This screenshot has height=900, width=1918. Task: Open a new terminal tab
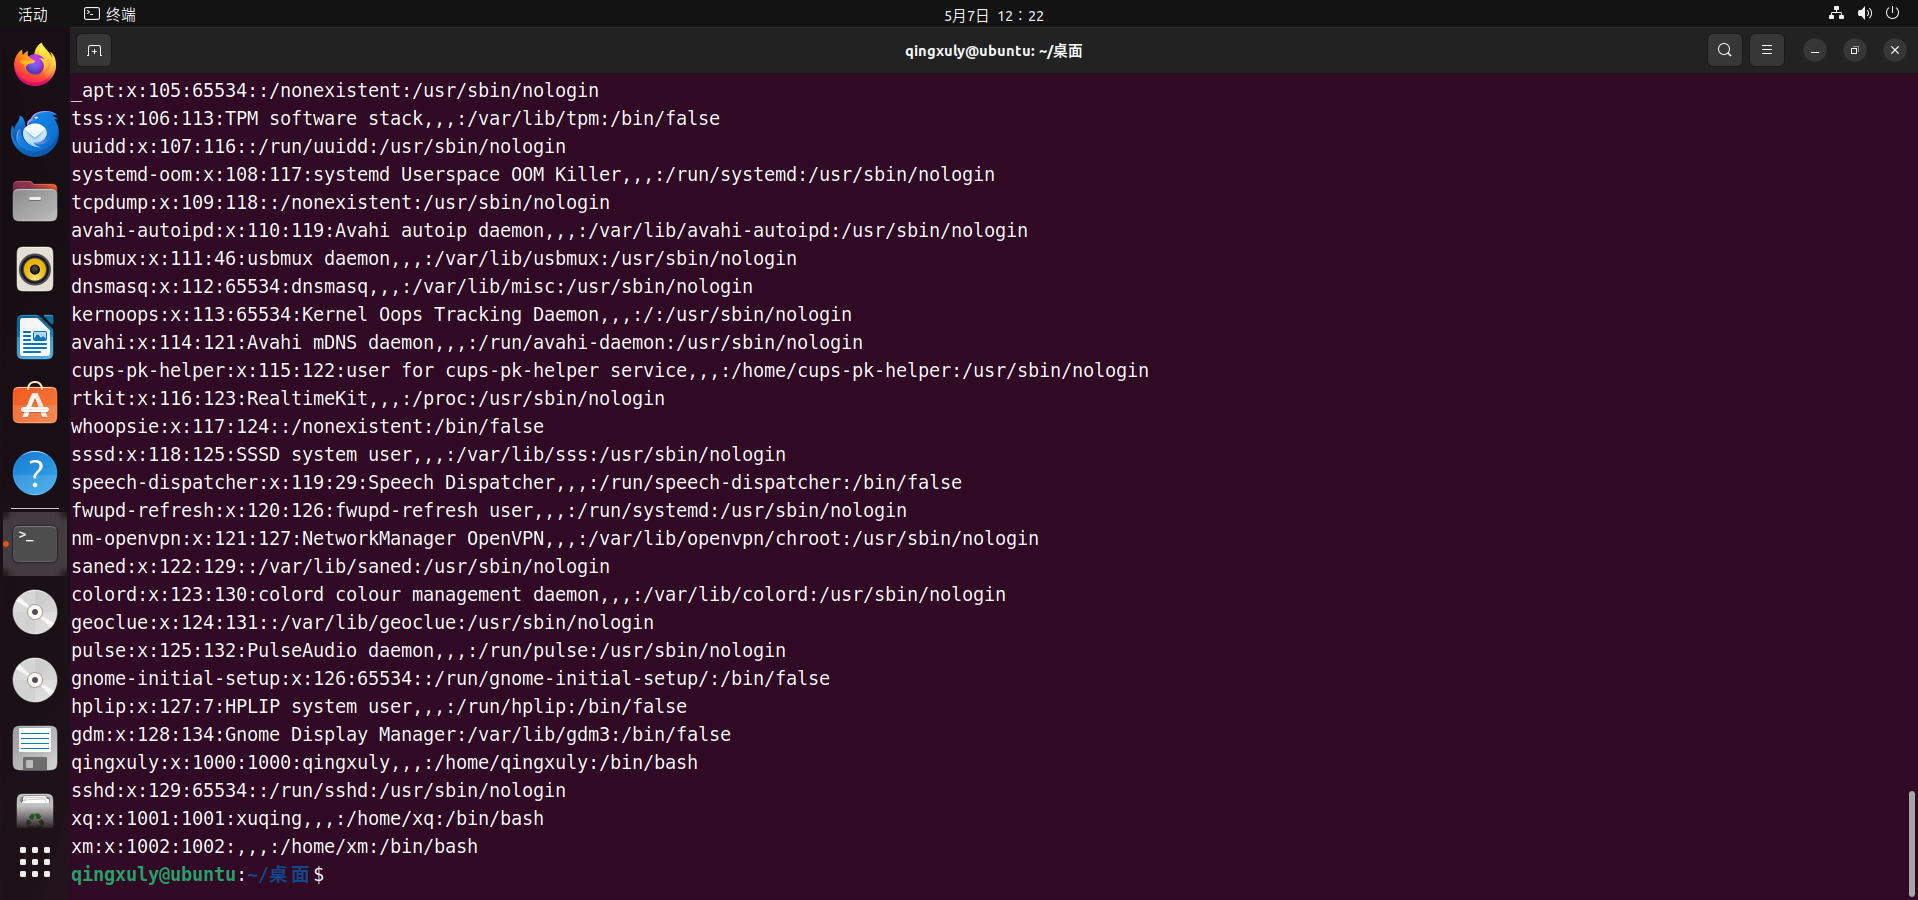pyautogui.click(x=94, y=50)
